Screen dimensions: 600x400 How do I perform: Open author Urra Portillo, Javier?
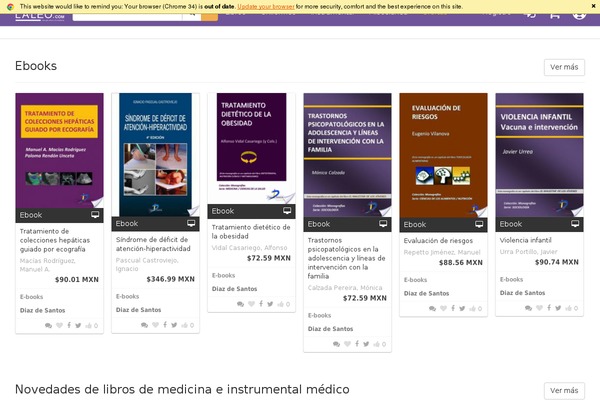tap(528, 252)
